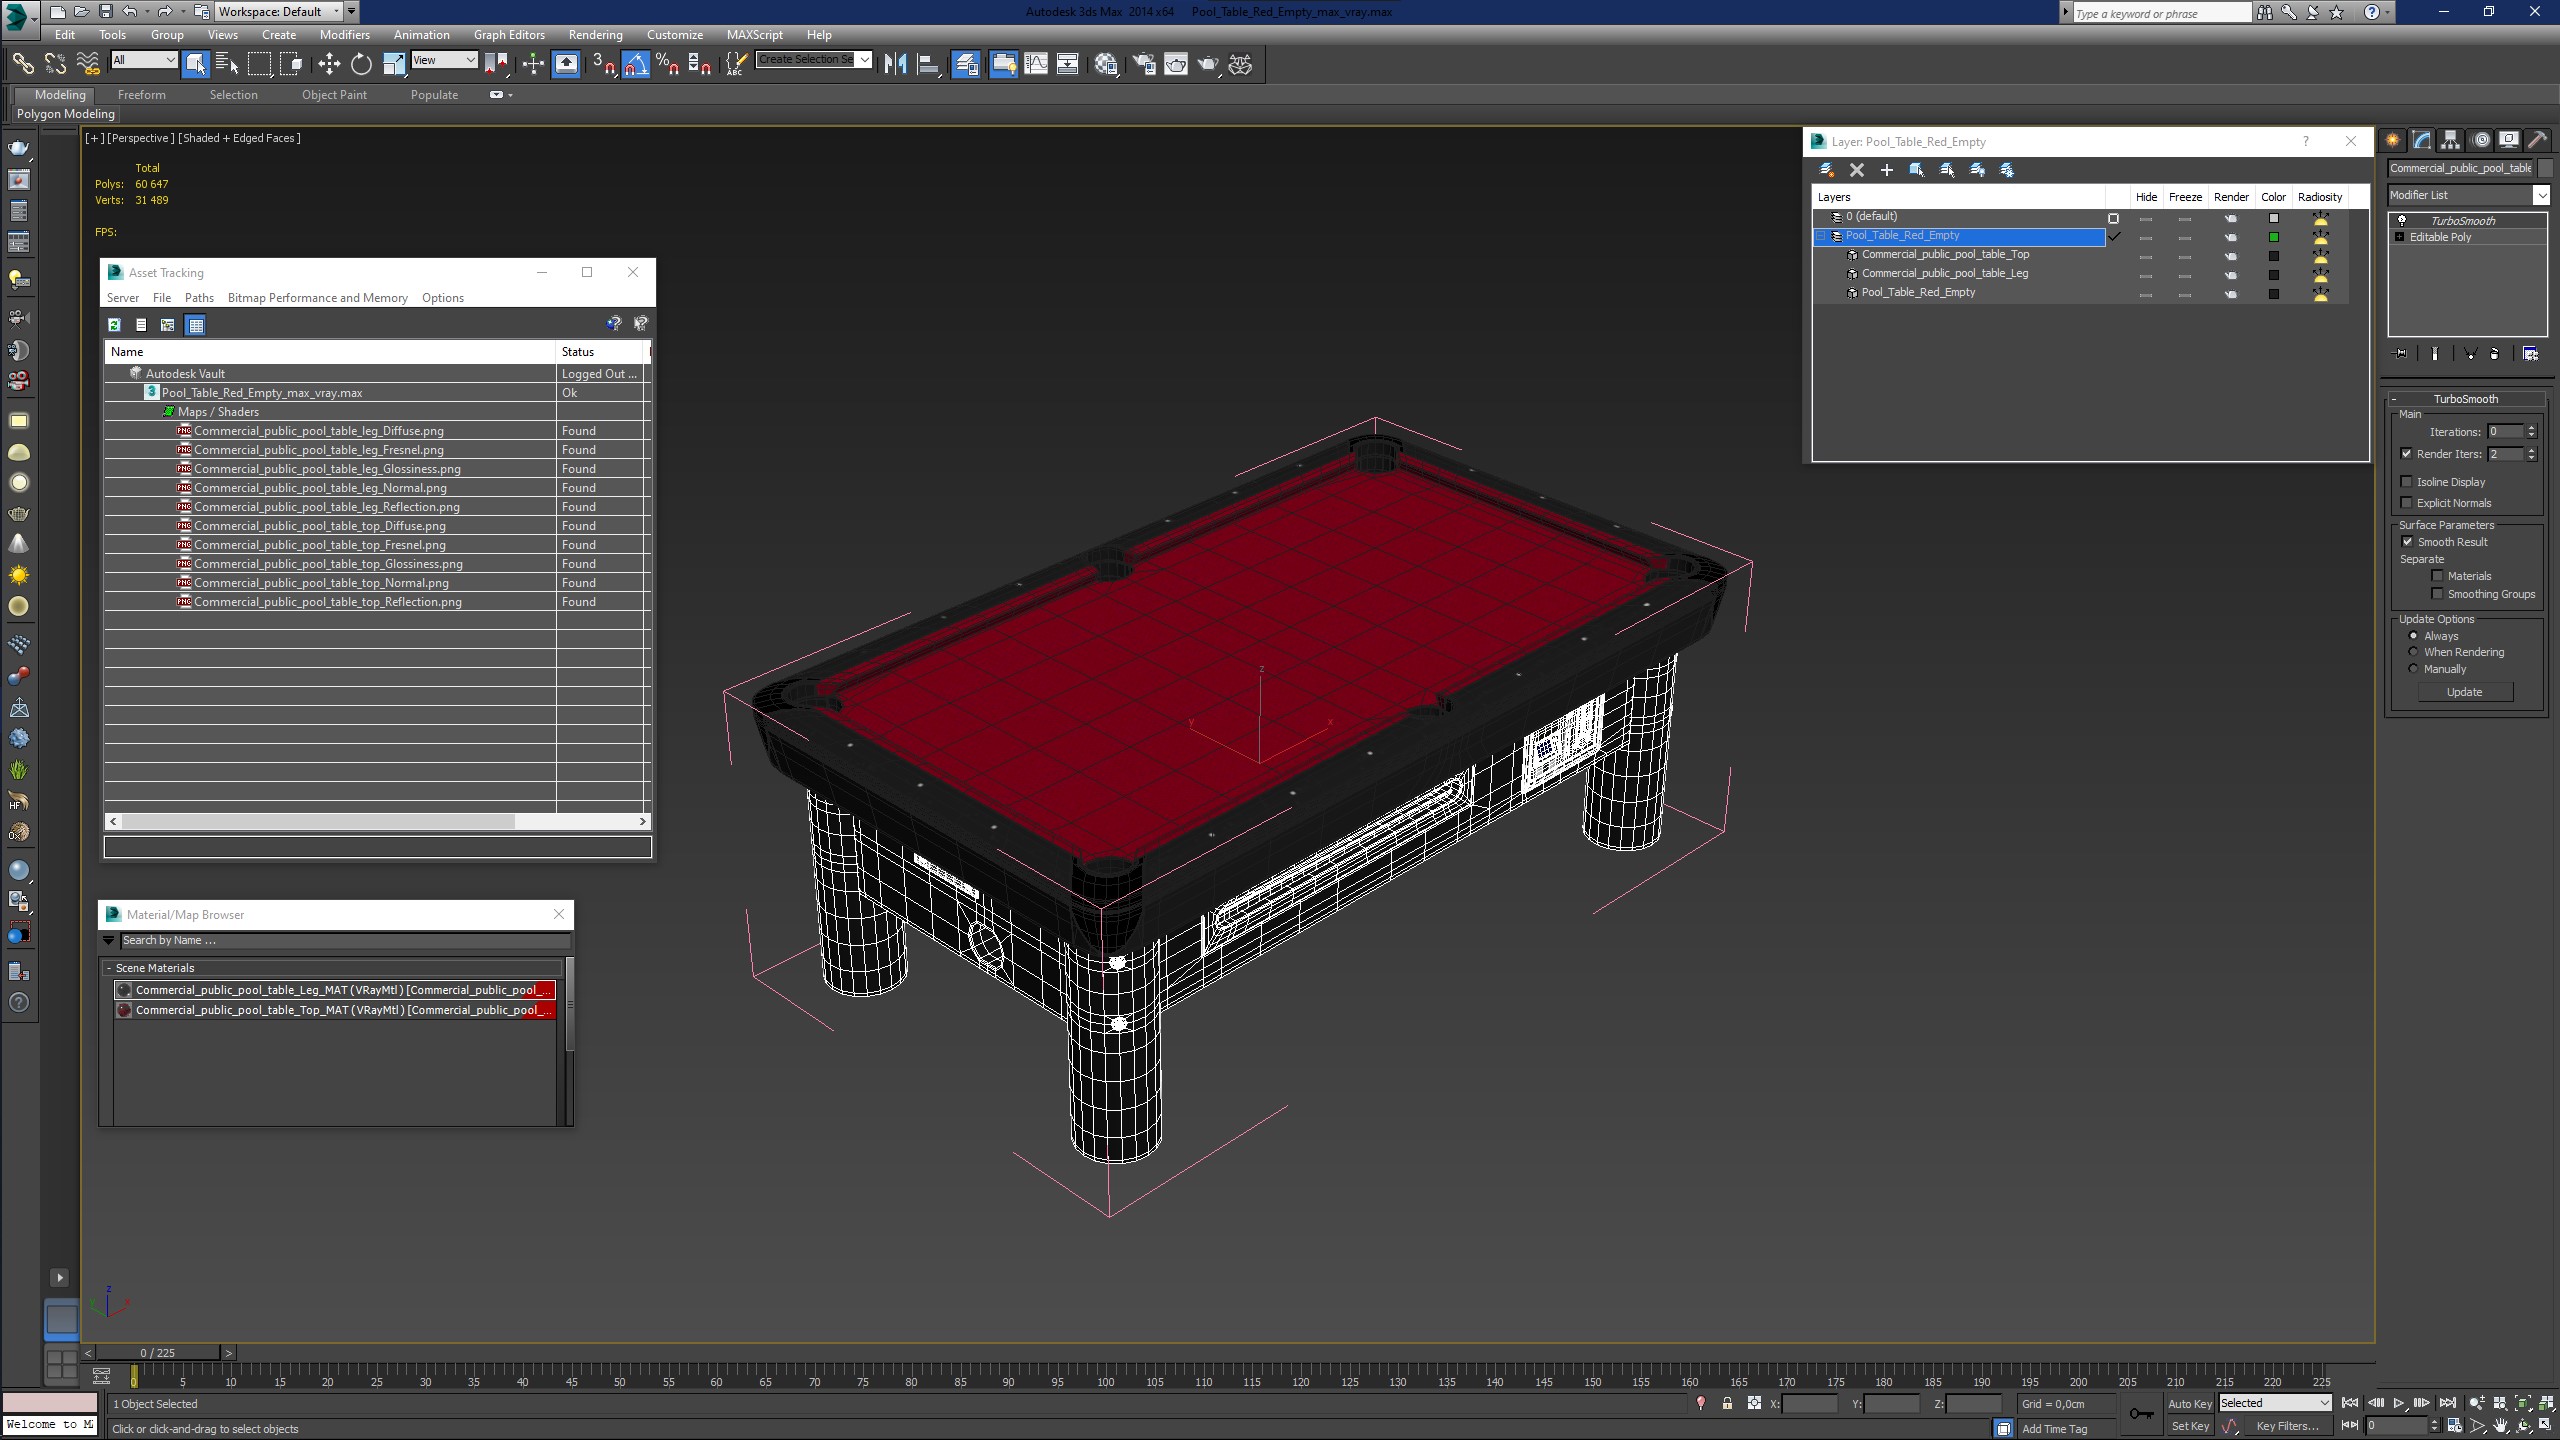
Task: Toggle the Angle Snap icon
Action: tap(636, 64)
